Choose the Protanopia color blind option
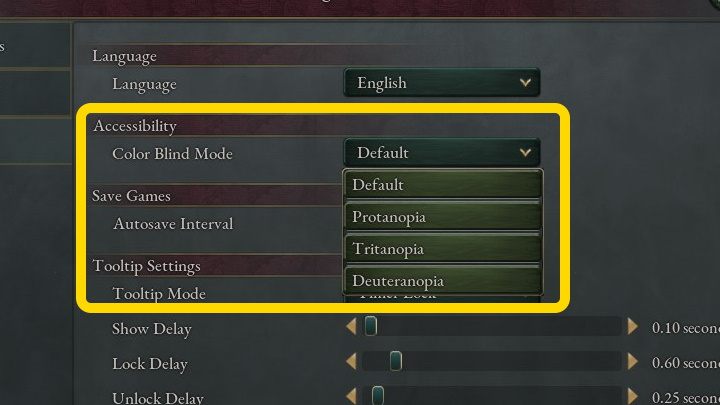Screen dimensions: 720x405 click(x=443, y=217)
